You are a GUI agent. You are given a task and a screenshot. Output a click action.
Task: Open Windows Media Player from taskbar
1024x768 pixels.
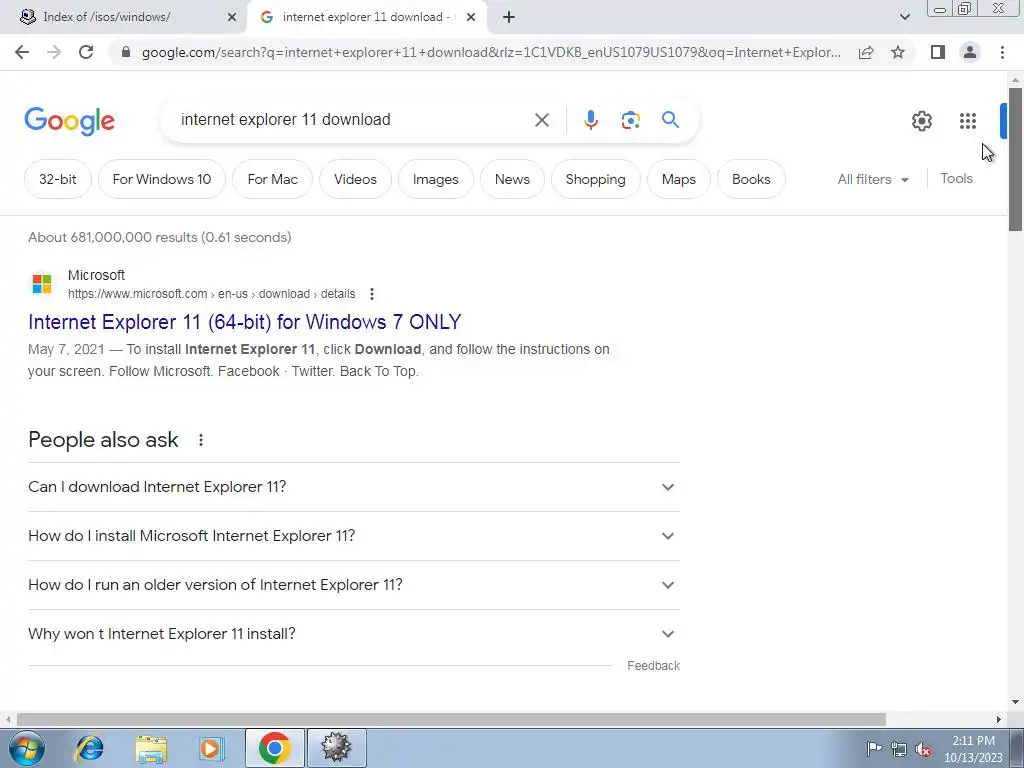(x=211, y=748)
